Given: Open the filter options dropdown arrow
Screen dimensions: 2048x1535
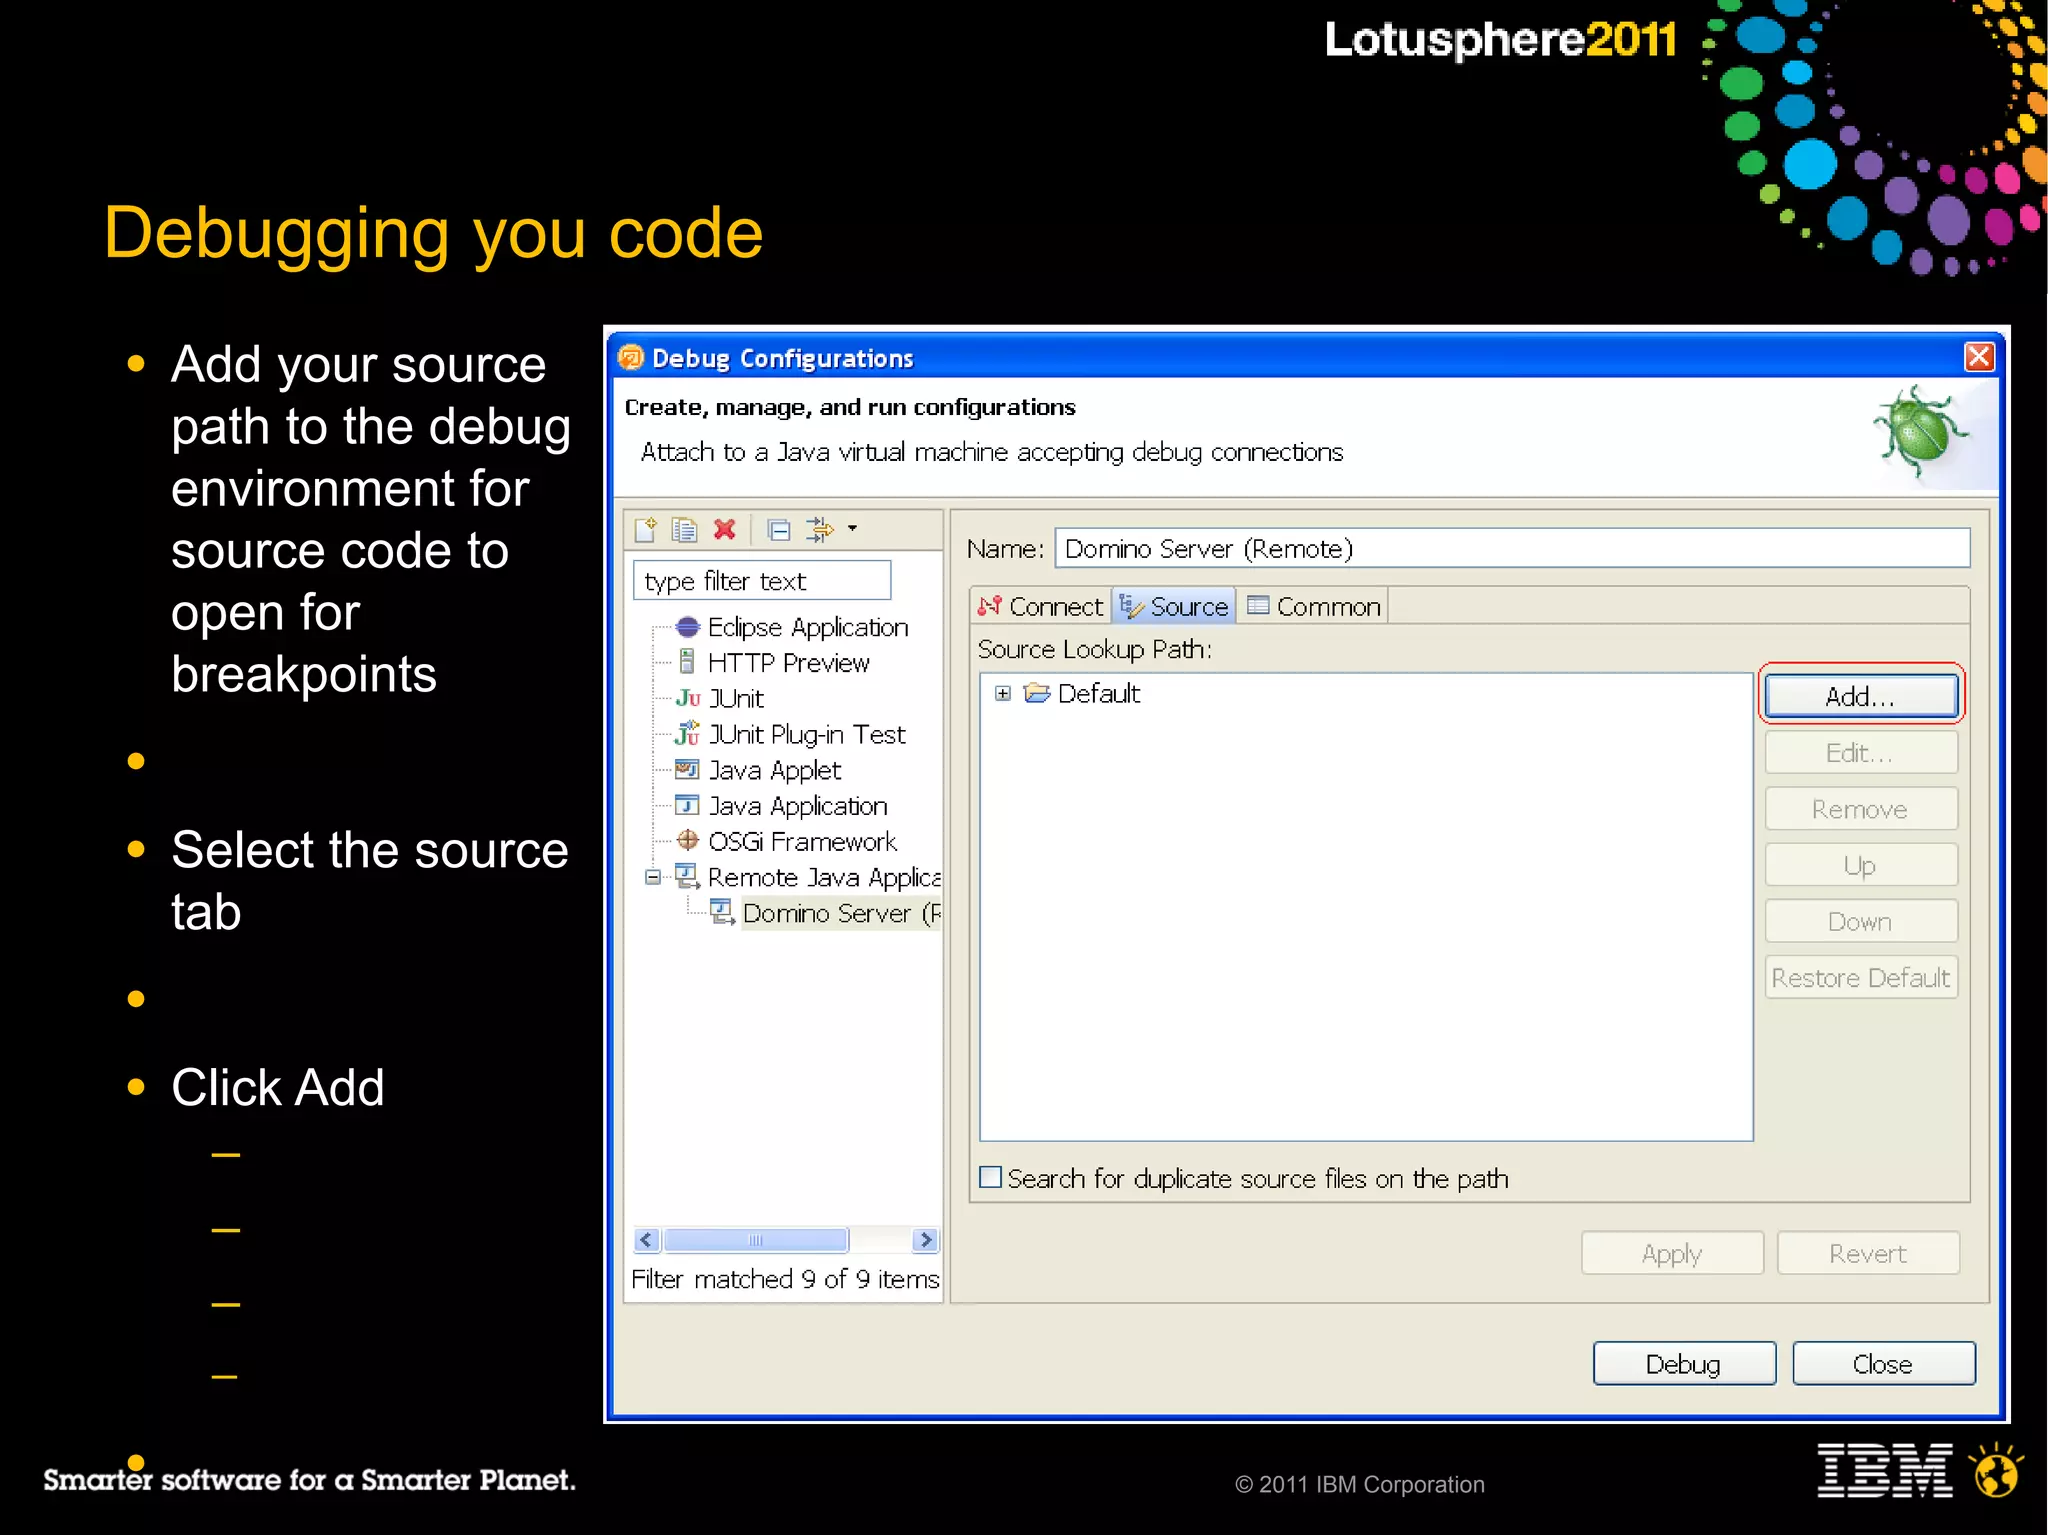Looking at the screenshot, I should click(853, 528).
